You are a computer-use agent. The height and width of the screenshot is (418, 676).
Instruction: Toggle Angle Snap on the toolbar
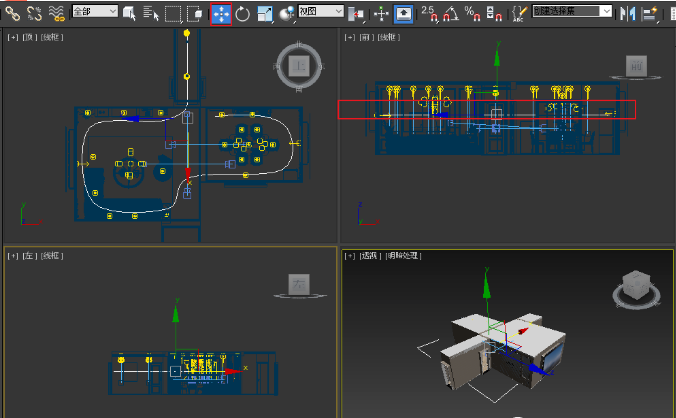click(x=451, y=13)
